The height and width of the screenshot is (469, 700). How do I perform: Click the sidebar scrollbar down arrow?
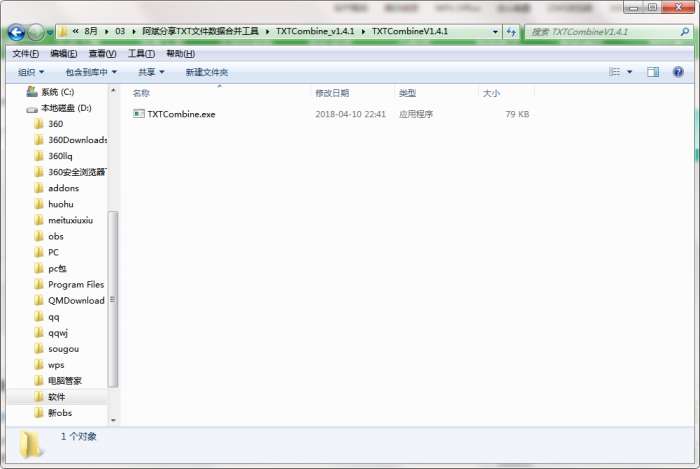click(x=113, y=420)
